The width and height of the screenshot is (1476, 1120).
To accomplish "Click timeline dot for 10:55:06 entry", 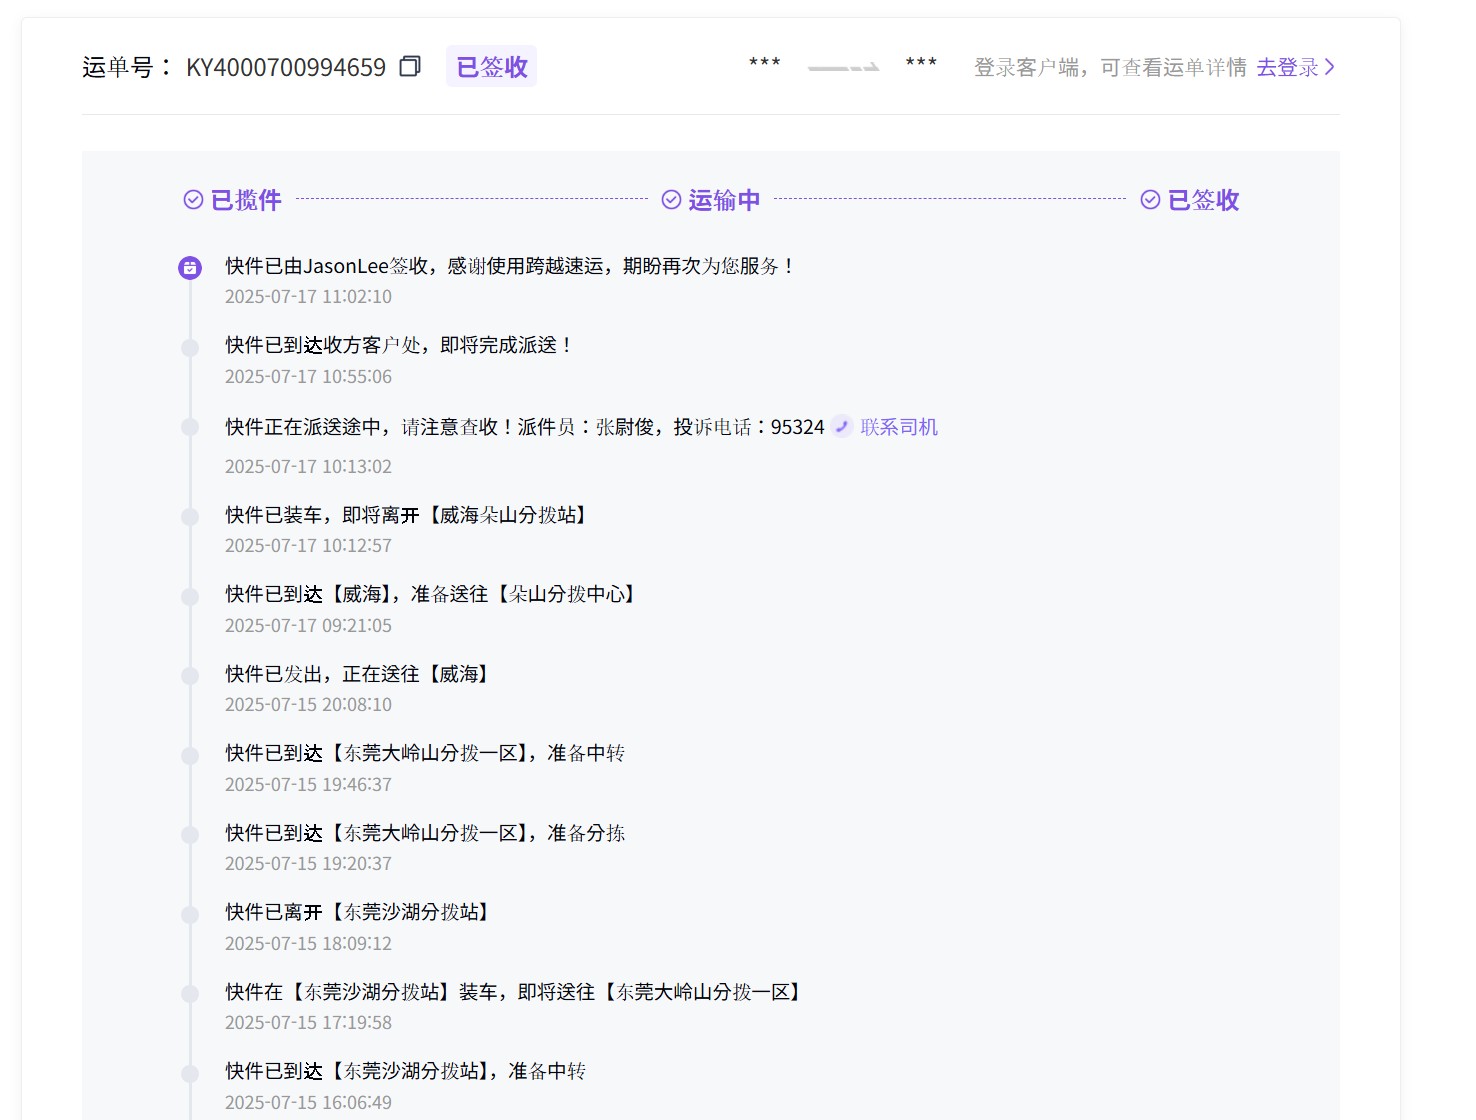I will coord(190,347).
